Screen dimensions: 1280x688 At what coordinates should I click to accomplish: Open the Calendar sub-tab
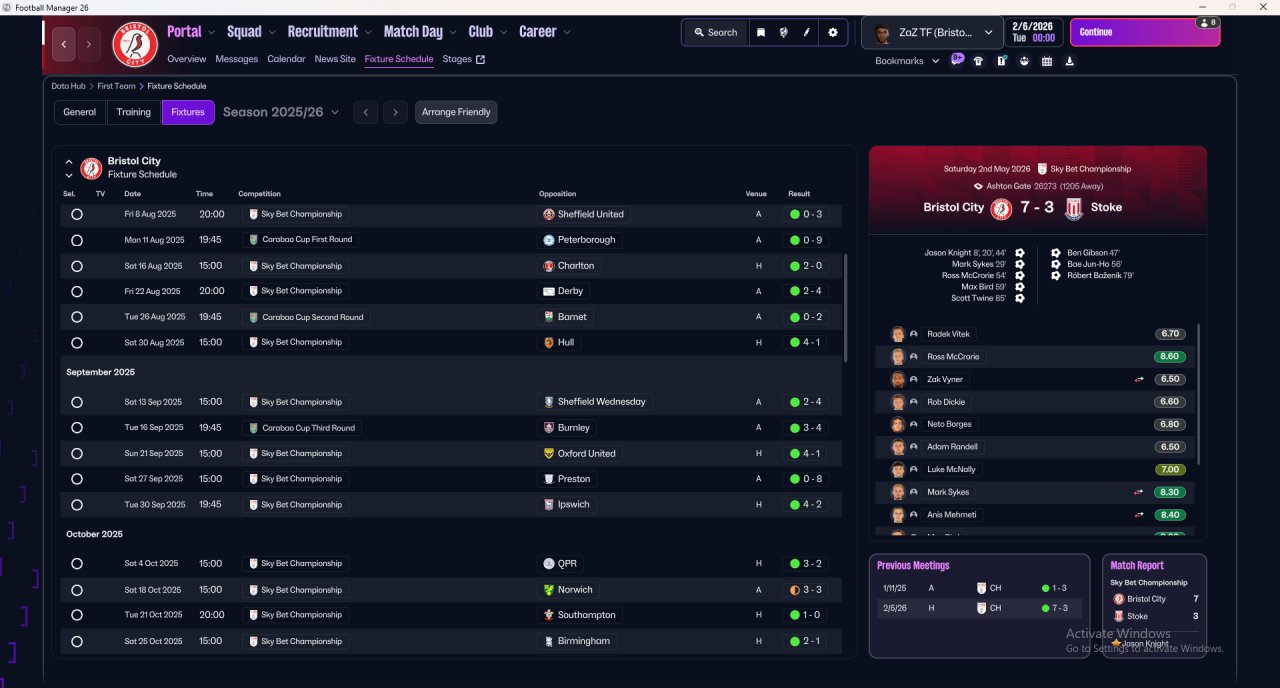point(287,59)
